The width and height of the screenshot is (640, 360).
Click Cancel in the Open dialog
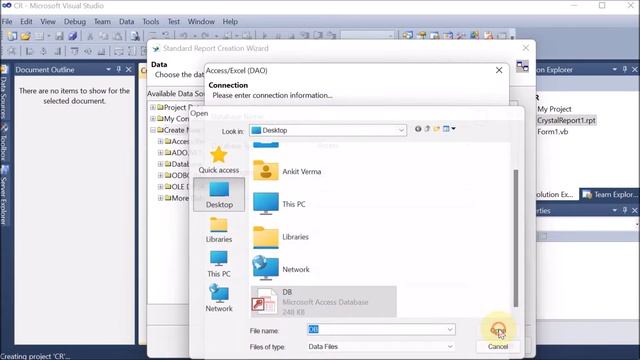498,347
